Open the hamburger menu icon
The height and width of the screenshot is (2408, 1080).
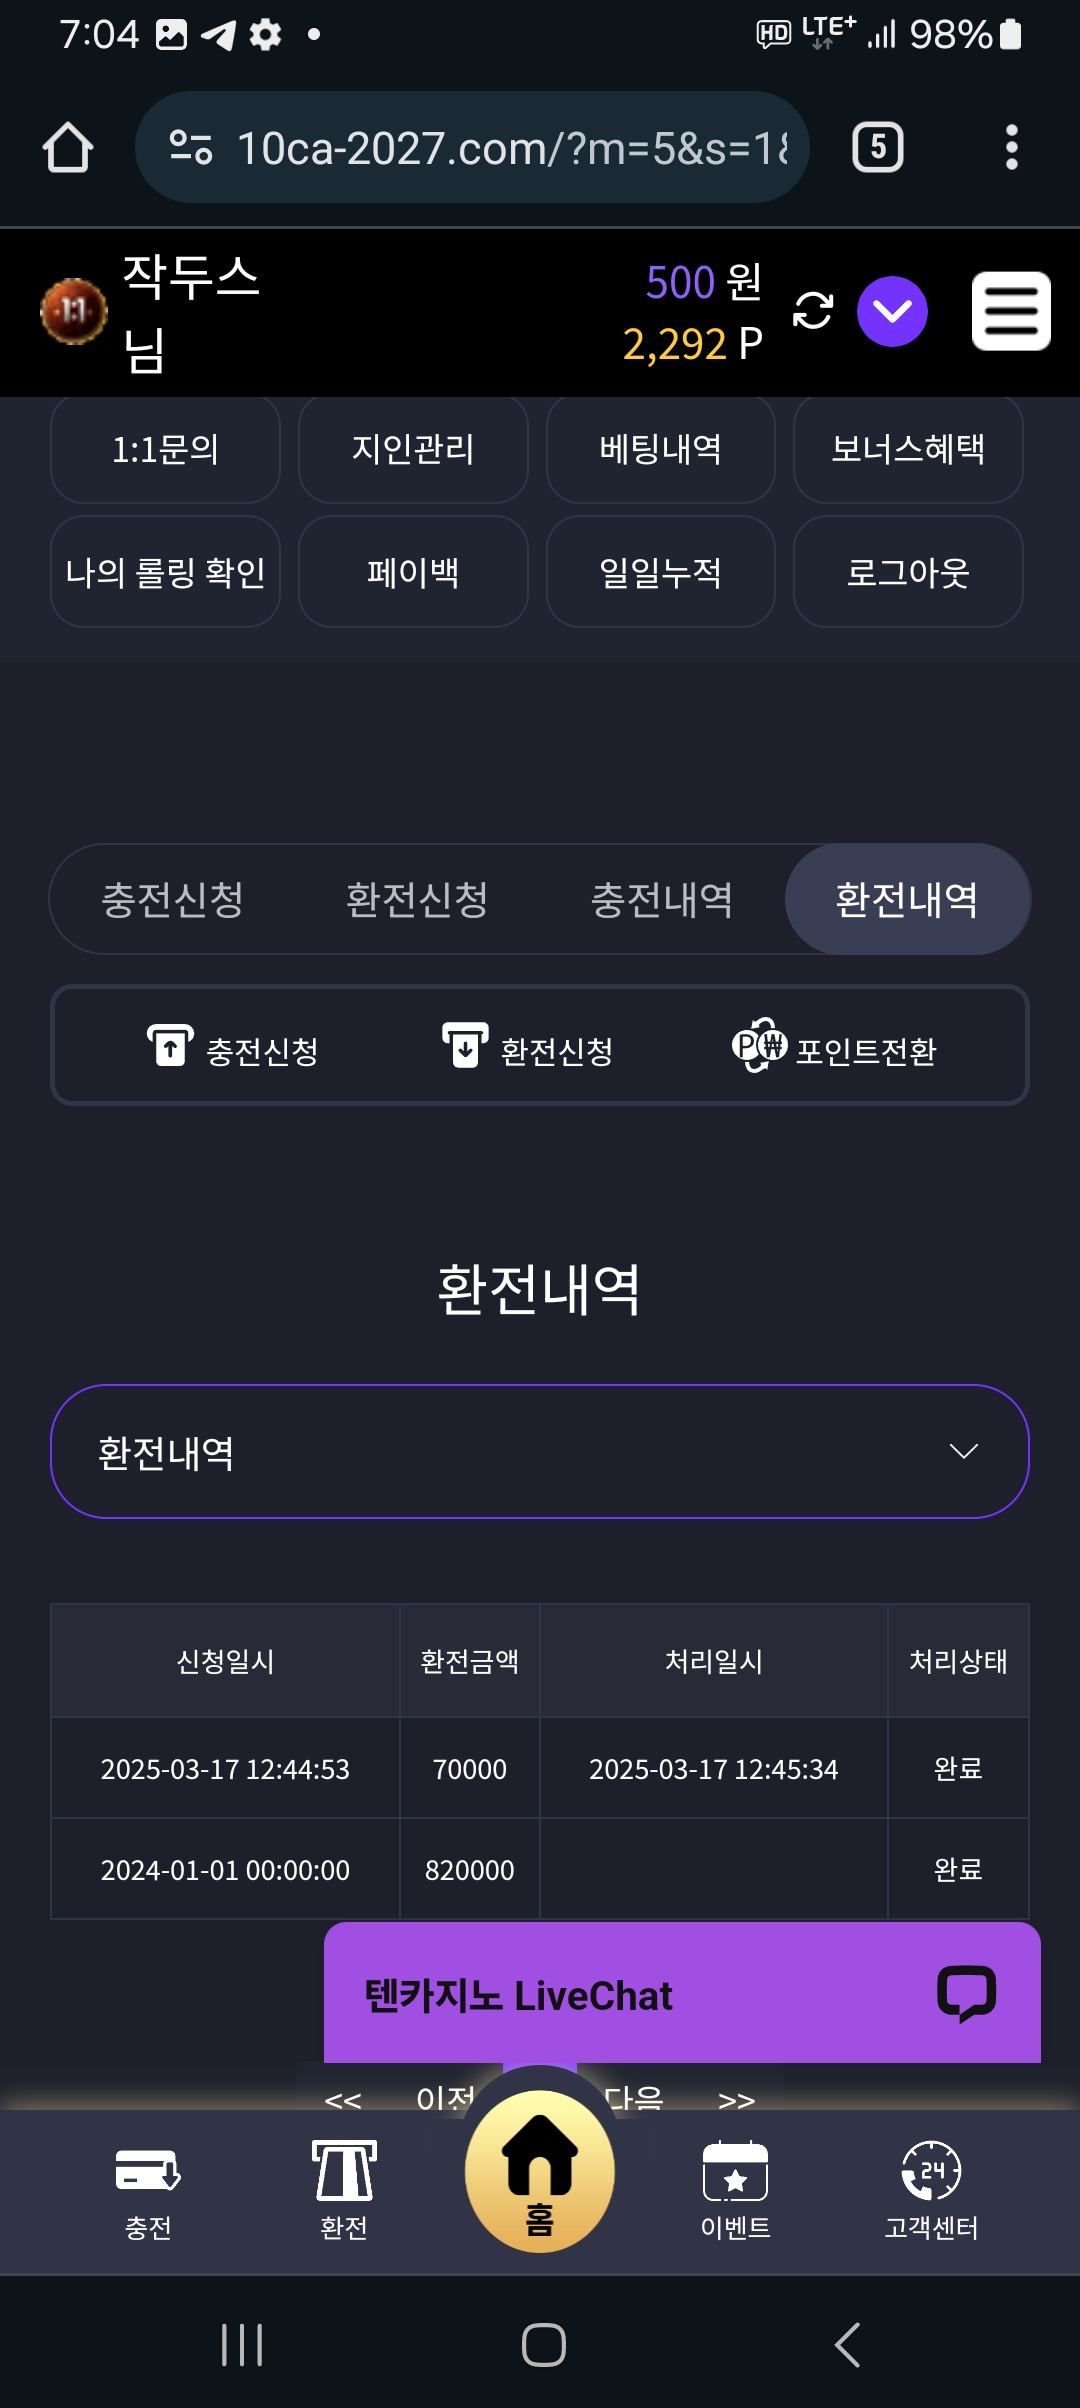coord(1011,311)
